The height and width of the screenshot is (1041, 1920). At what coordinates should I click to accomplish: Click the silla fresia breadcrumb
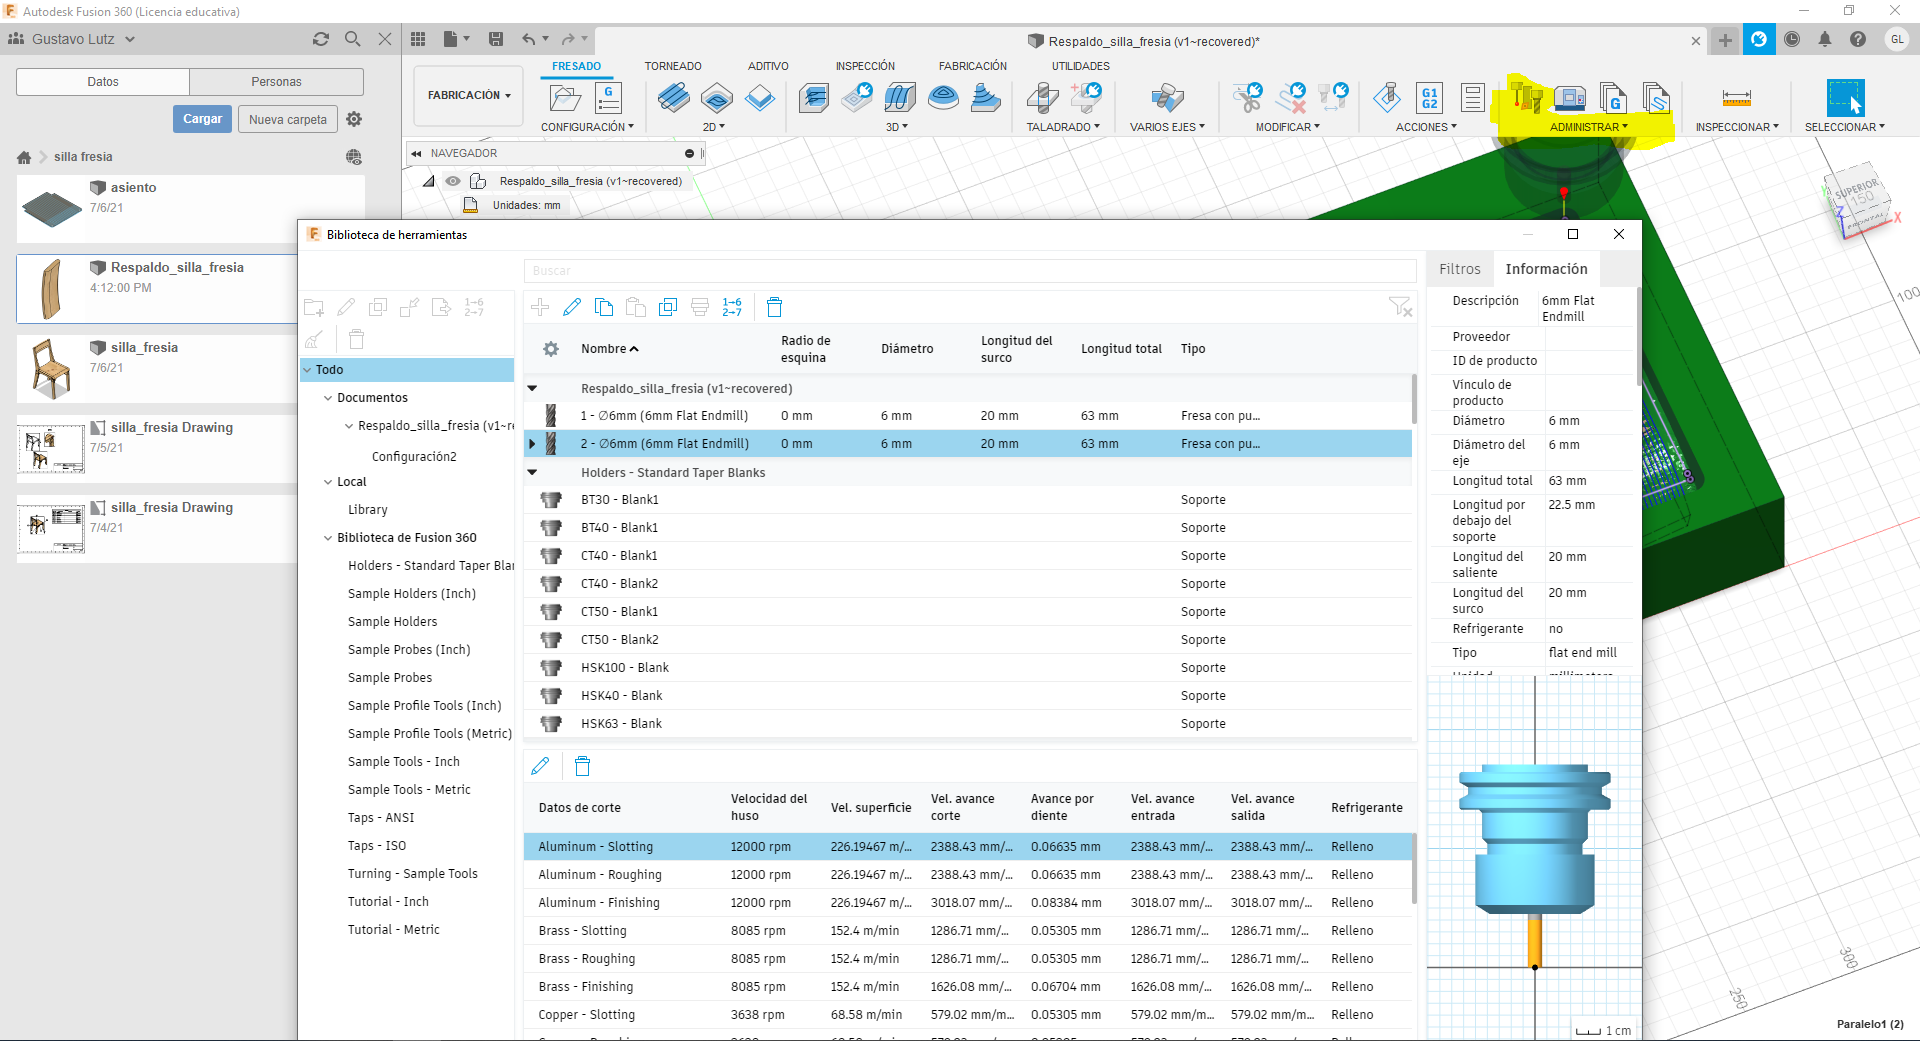(x=83, y=157)
